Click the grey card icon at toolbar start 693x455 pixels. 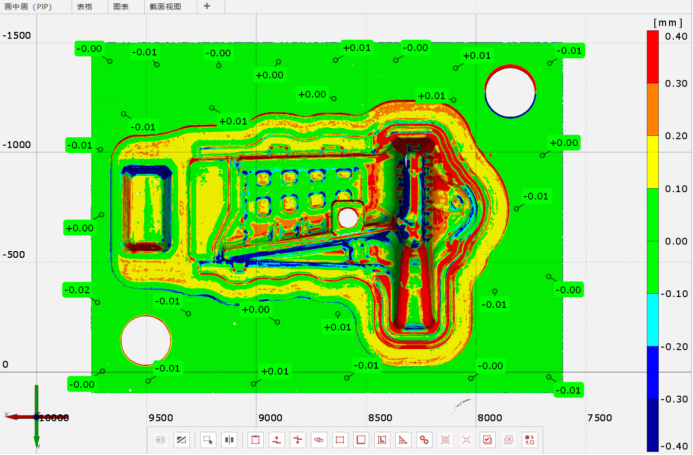pyautogui.click(x=160, y=439)
